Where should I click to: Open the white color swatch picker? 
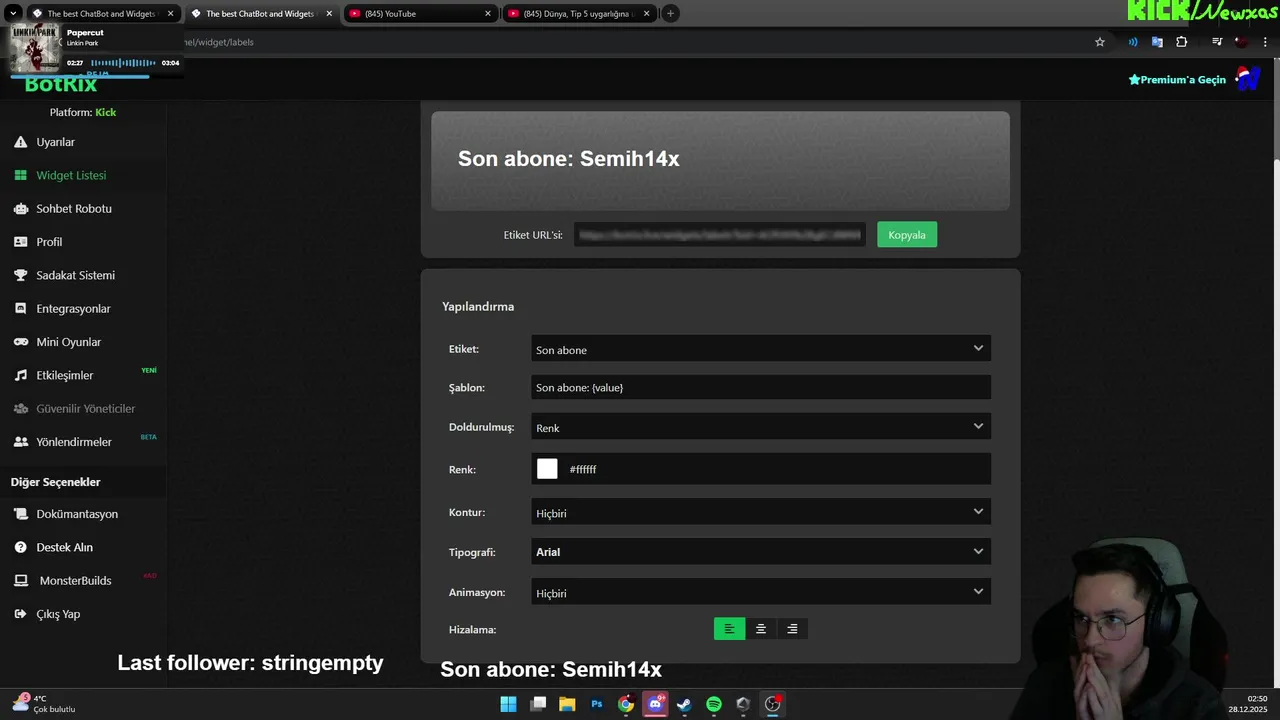tap(547, 469)
